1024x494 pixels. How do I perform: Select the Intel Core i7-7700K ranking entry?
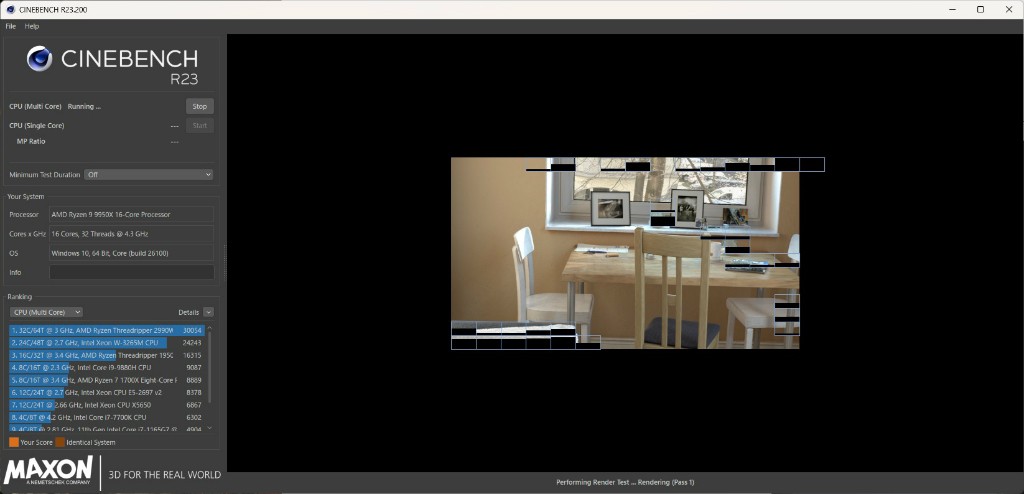click(107, 418)
